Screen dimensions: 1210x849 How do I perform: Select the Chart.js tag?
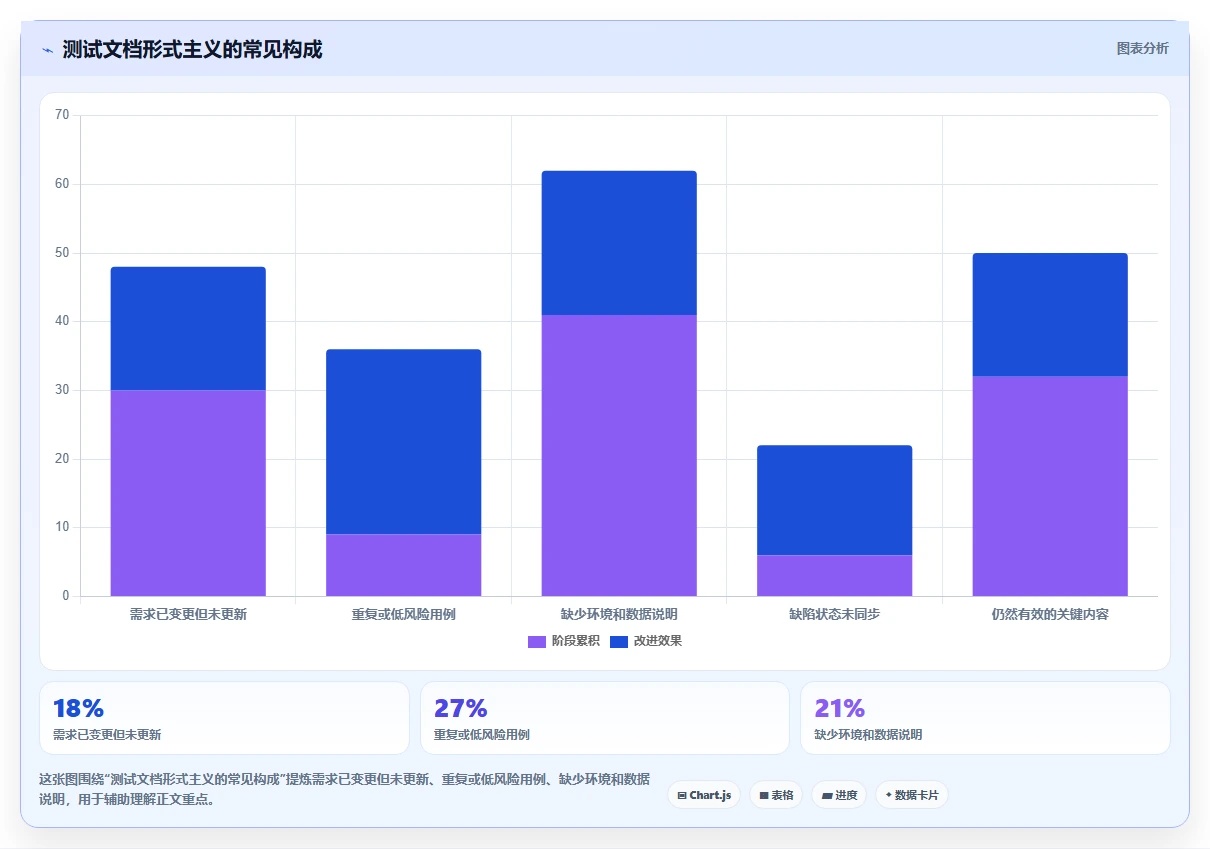pyautogui.click(x=704, y=795)
